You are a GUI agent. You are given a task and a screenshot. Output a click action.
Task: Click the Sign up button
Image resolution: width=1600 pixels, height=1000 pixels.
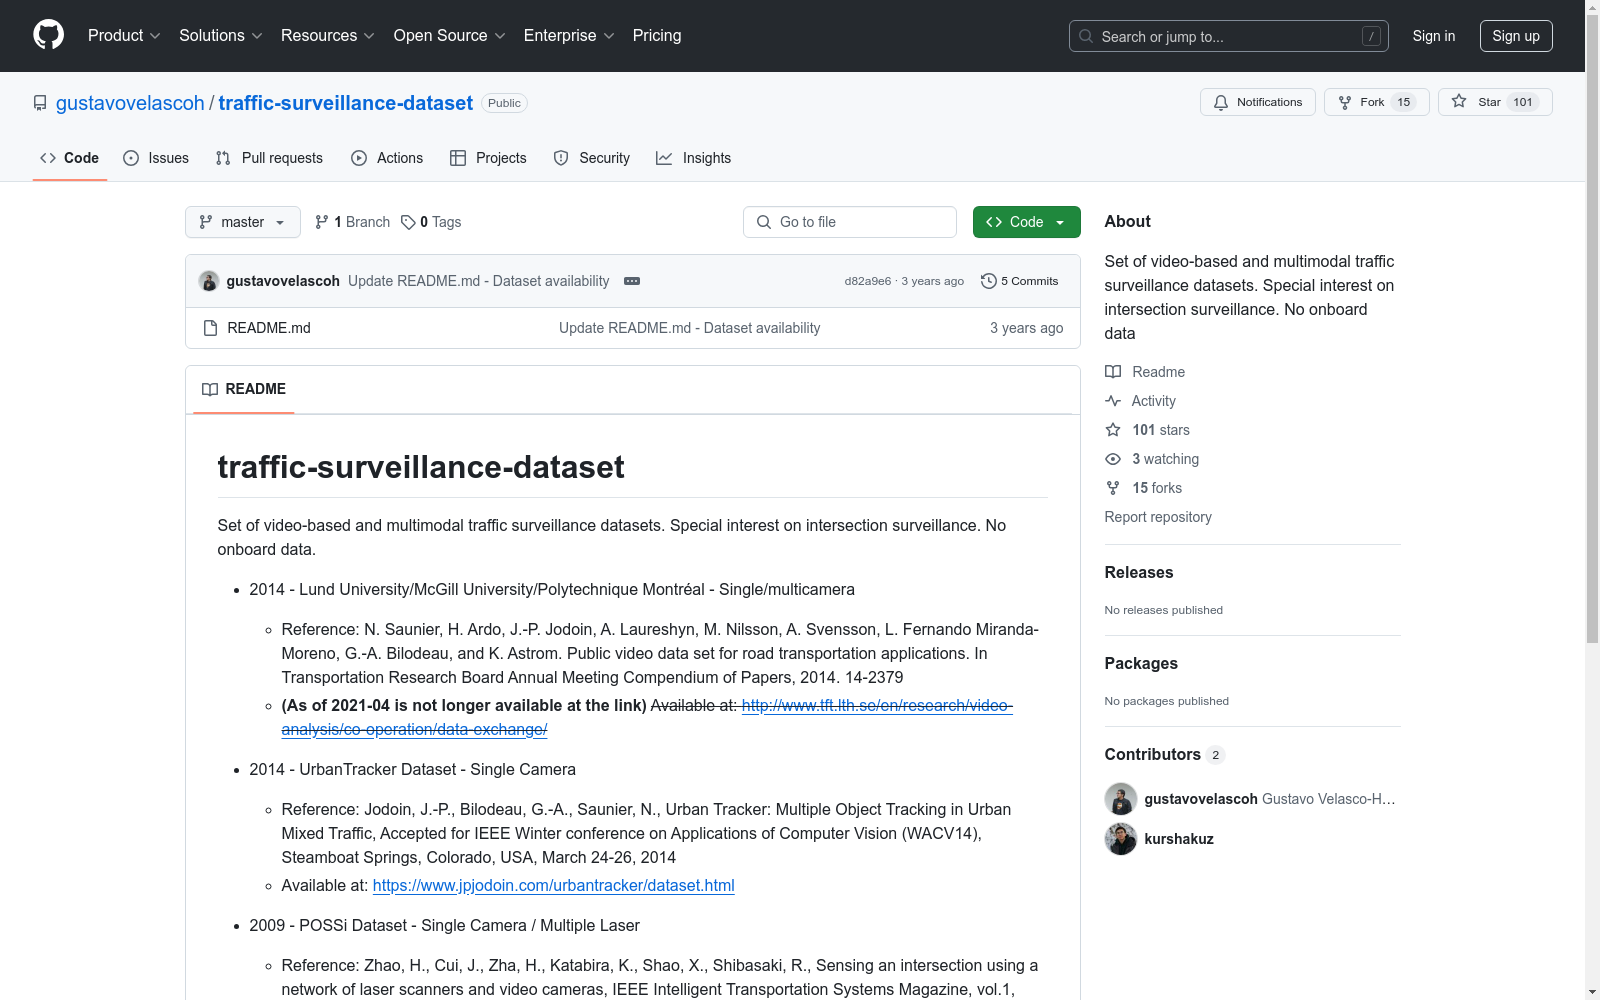click(x=1515, y=36)
